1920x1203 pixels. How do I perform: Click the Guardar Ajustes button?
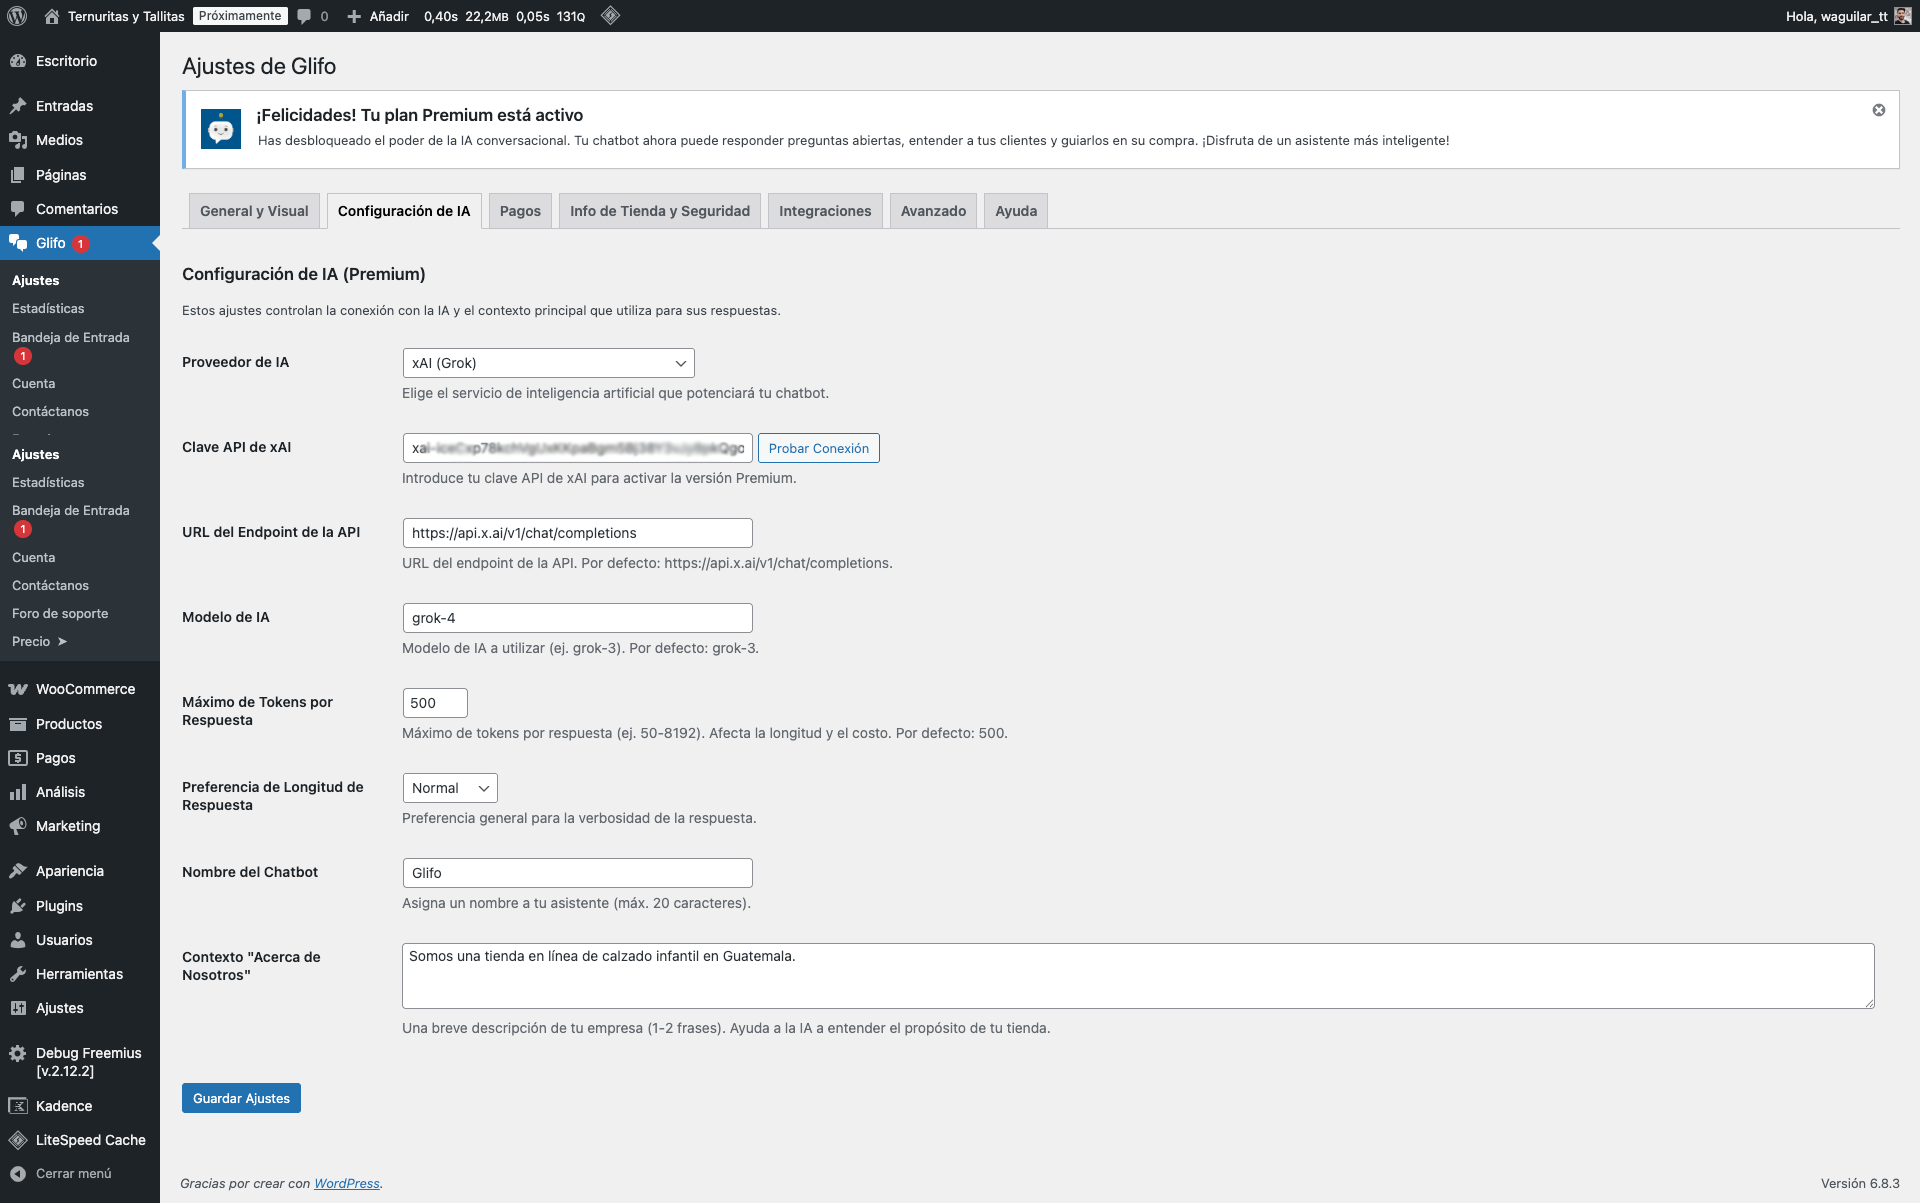pos(241,1098)
